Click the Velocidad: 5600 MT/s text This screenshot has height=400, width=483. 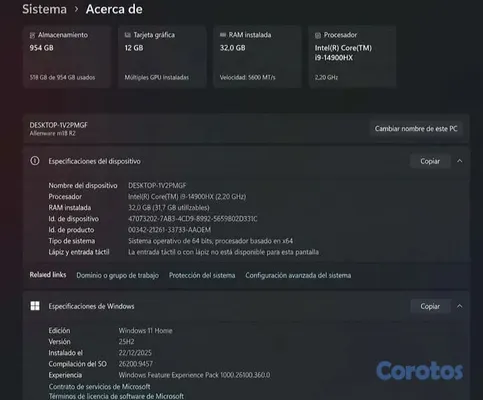[x=248, y=77]
